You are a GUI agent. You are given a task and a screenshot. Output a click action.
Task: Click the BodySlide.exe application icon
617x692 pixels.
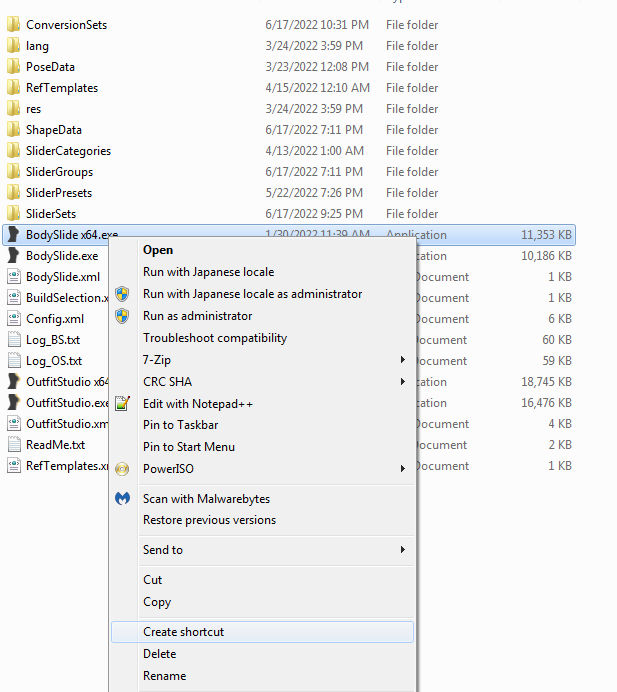tap(14, 256)
